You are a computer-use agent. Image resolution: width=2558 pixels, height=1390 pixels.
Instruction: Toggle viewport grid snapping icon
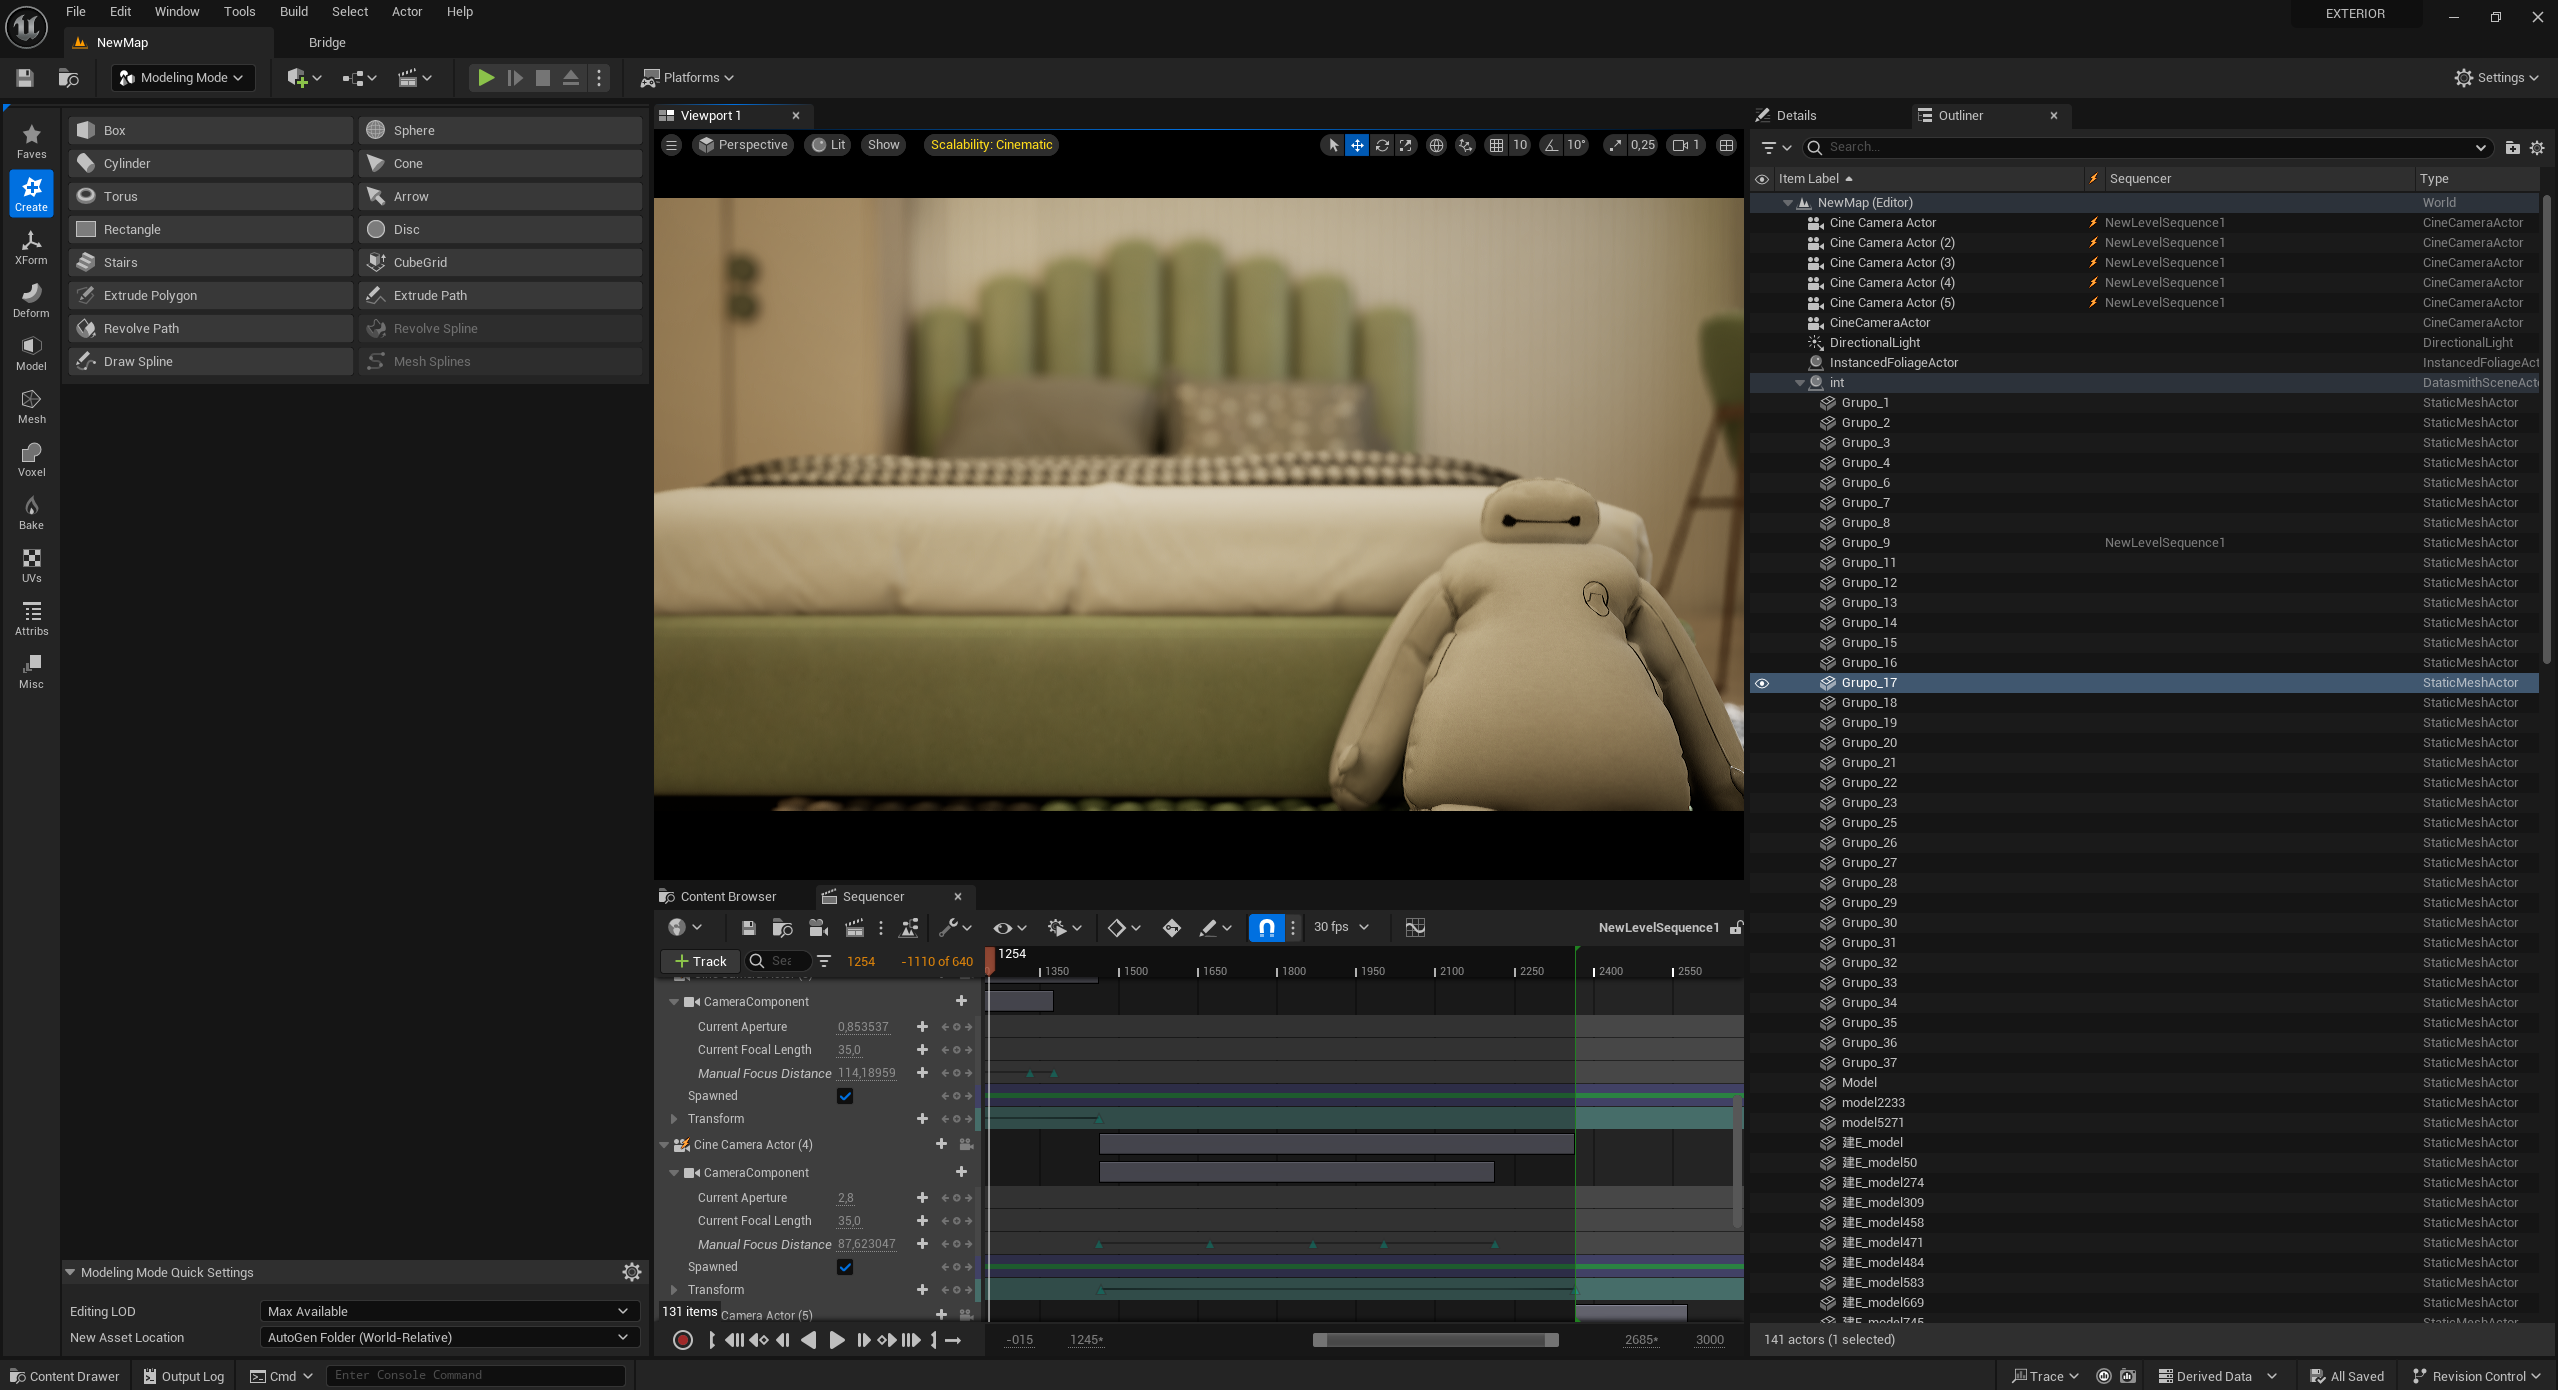[1496, 145]
